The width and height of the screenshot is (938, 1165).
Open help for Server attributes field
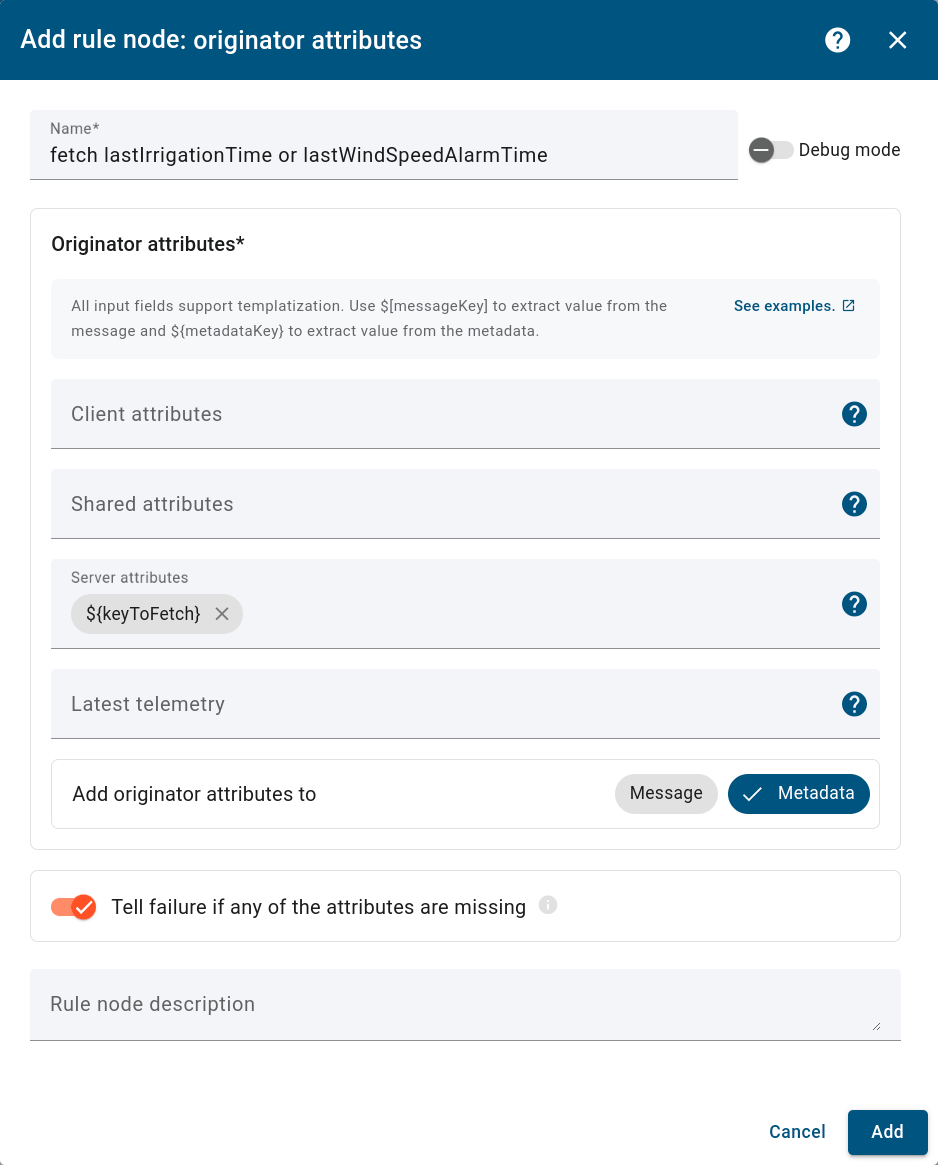pyautogui.click(x=854, y=604)
